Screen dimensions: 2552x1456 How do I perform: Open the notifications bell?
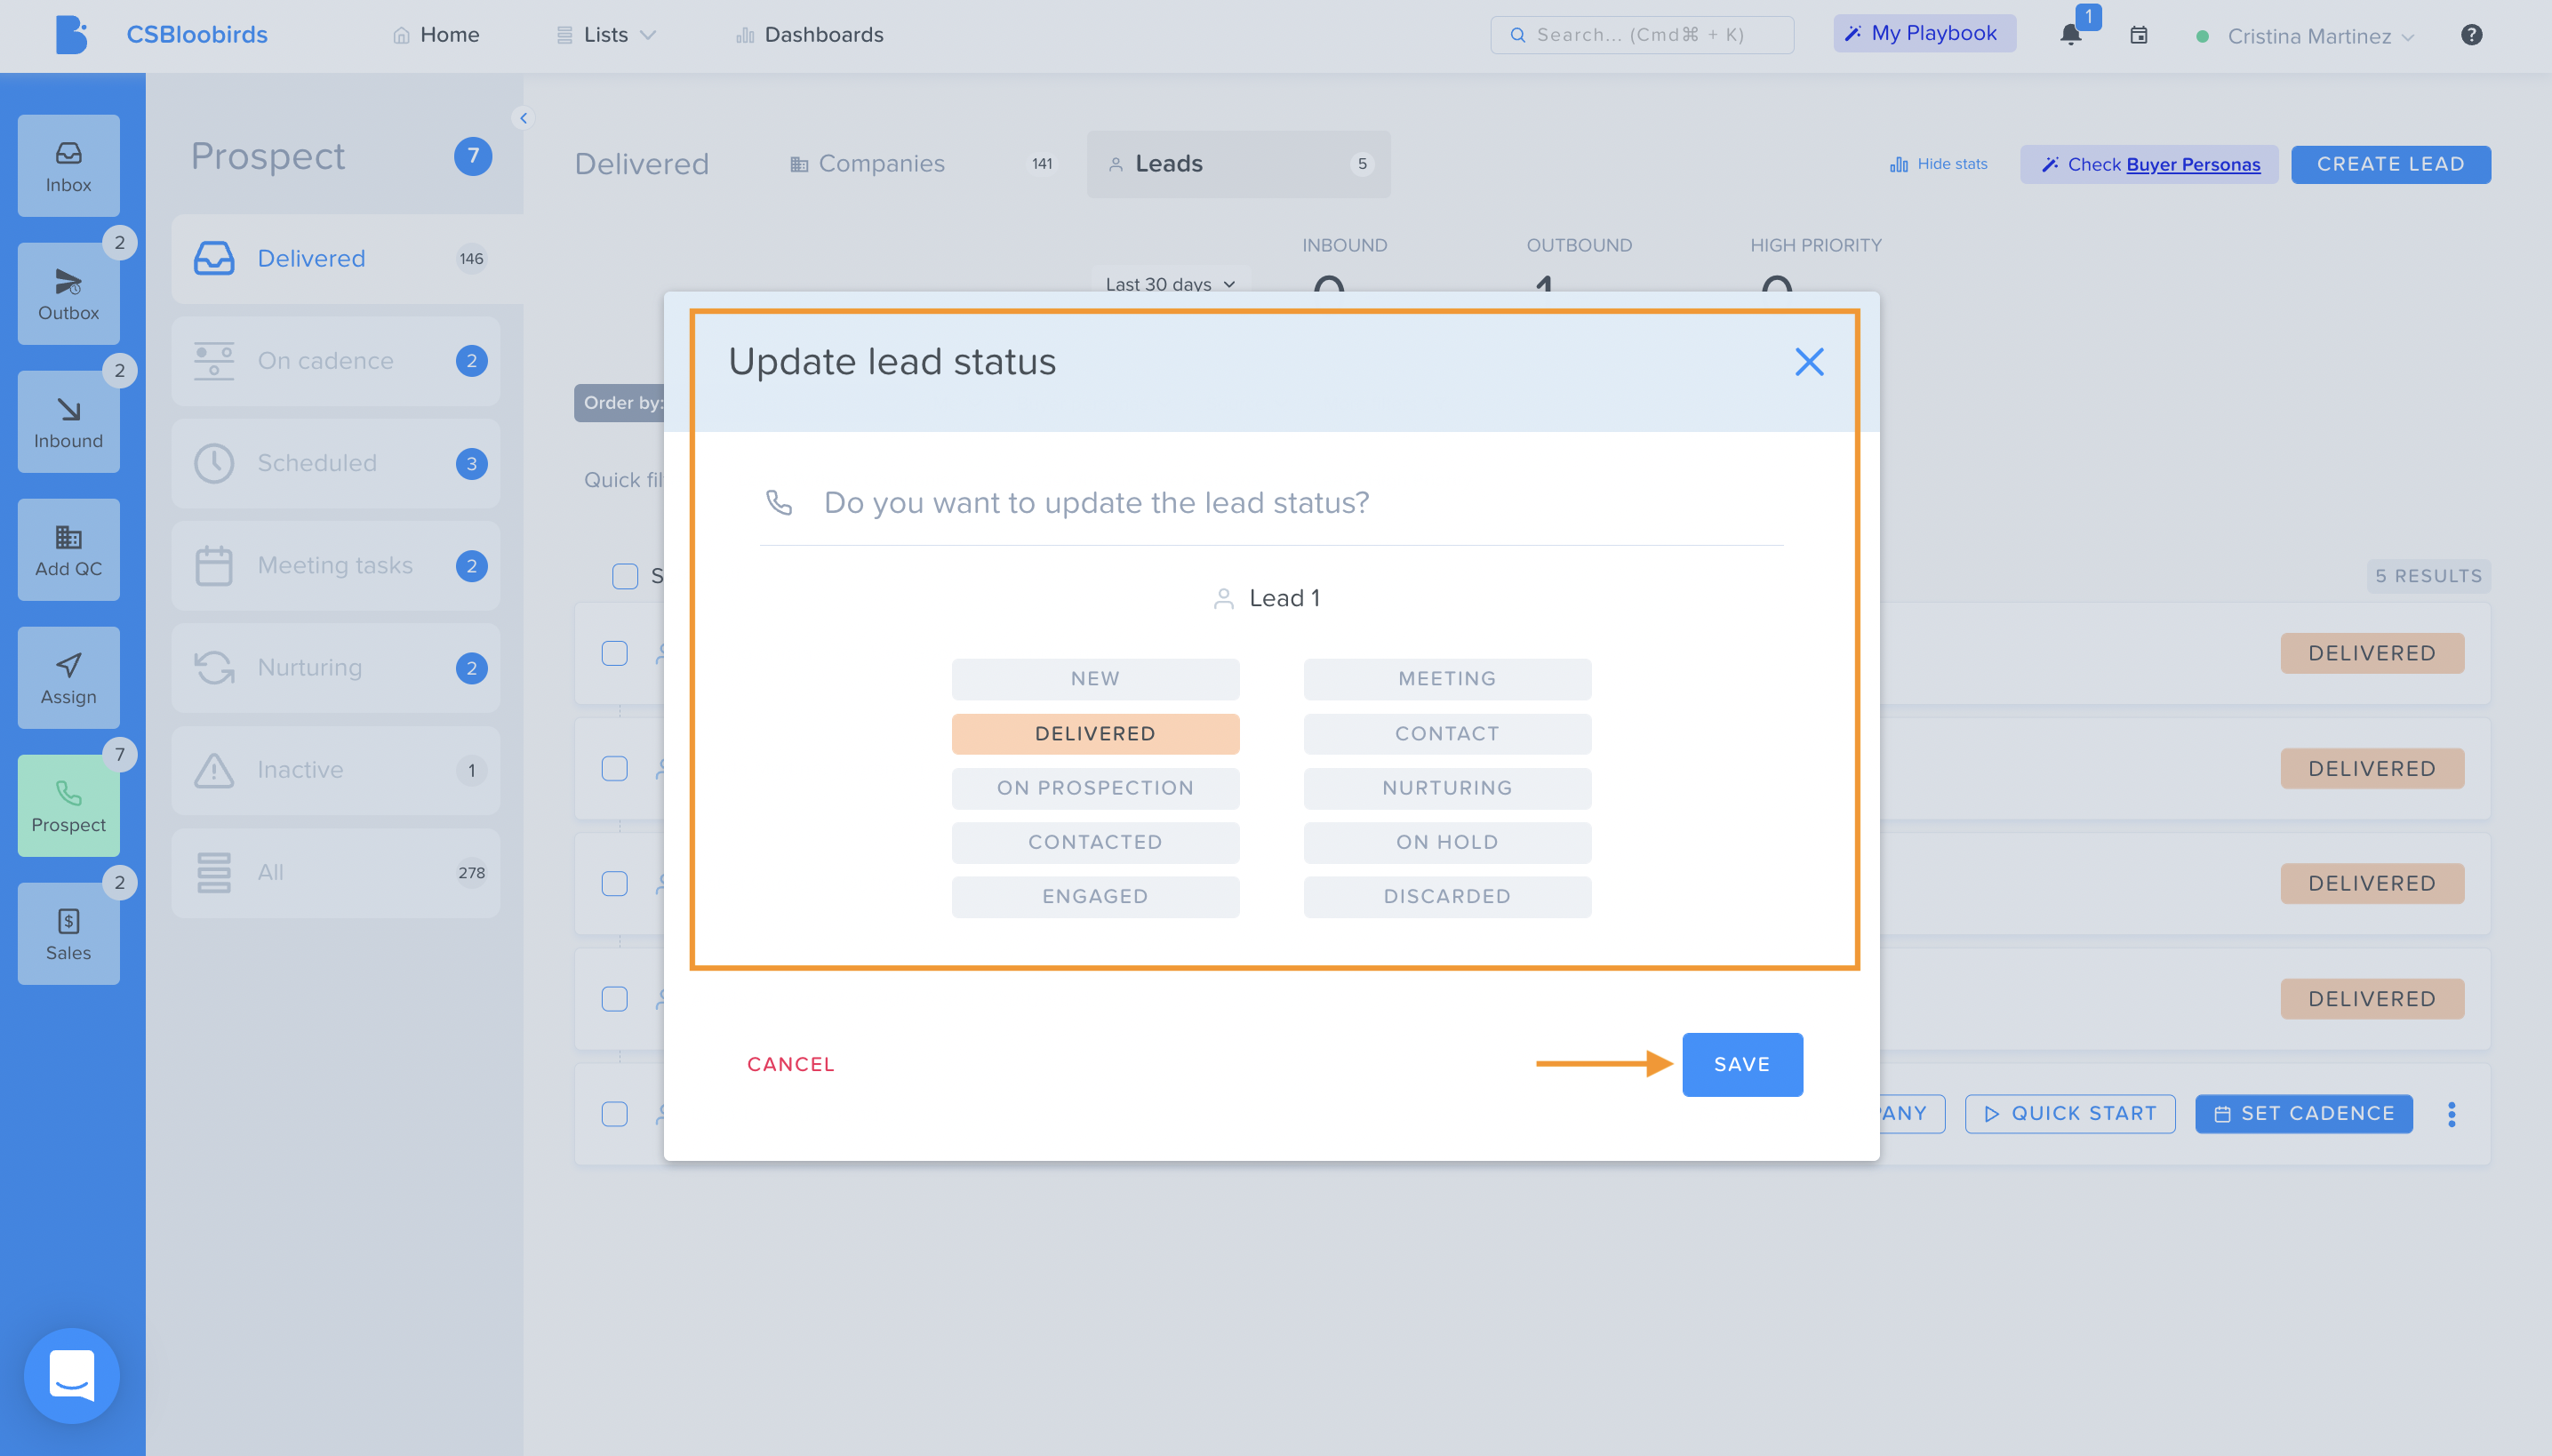2071,35
